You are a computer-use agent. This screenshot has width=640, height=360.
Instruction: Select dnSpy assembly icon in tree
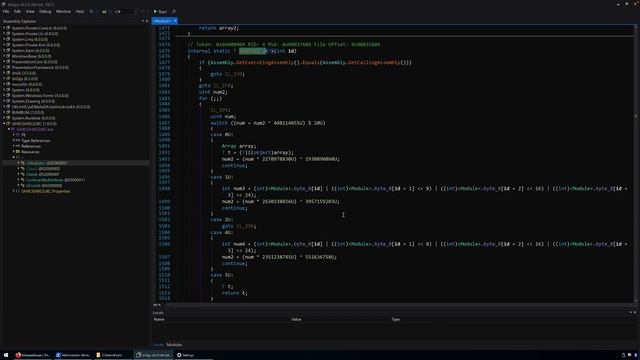coord(8,79)
